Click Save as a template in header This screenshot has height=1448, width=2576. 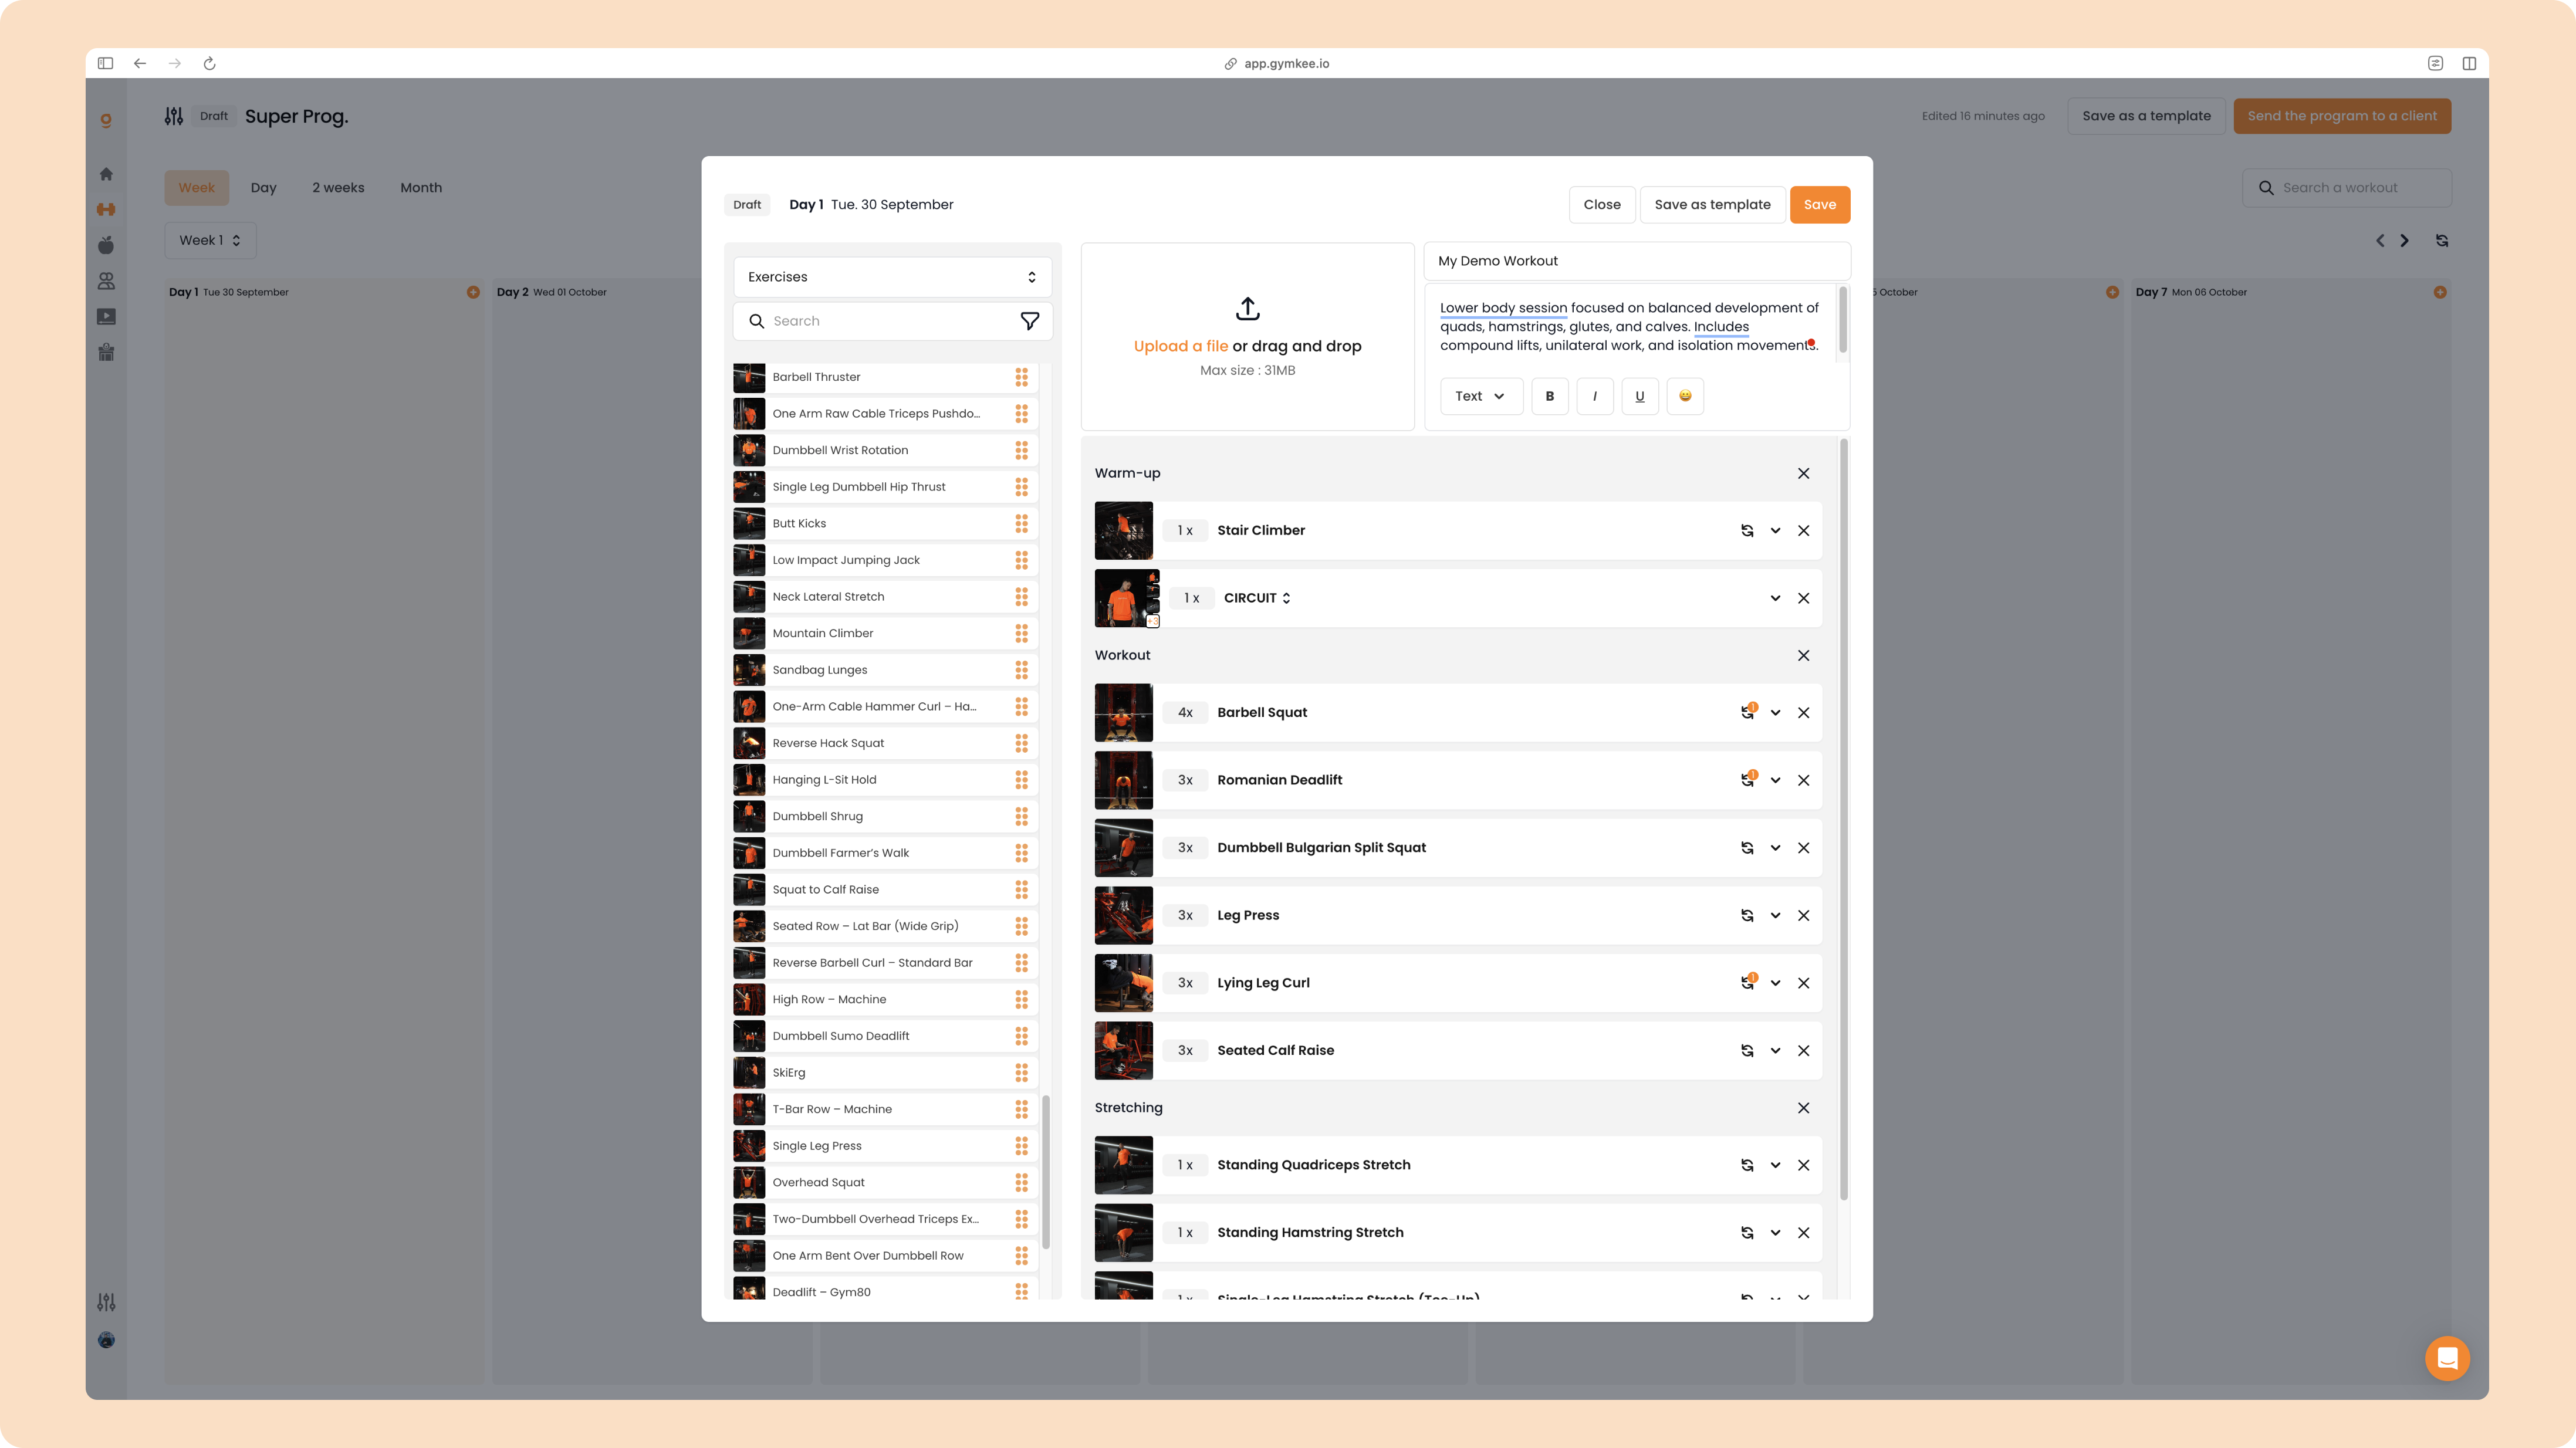click(2146, 116)
